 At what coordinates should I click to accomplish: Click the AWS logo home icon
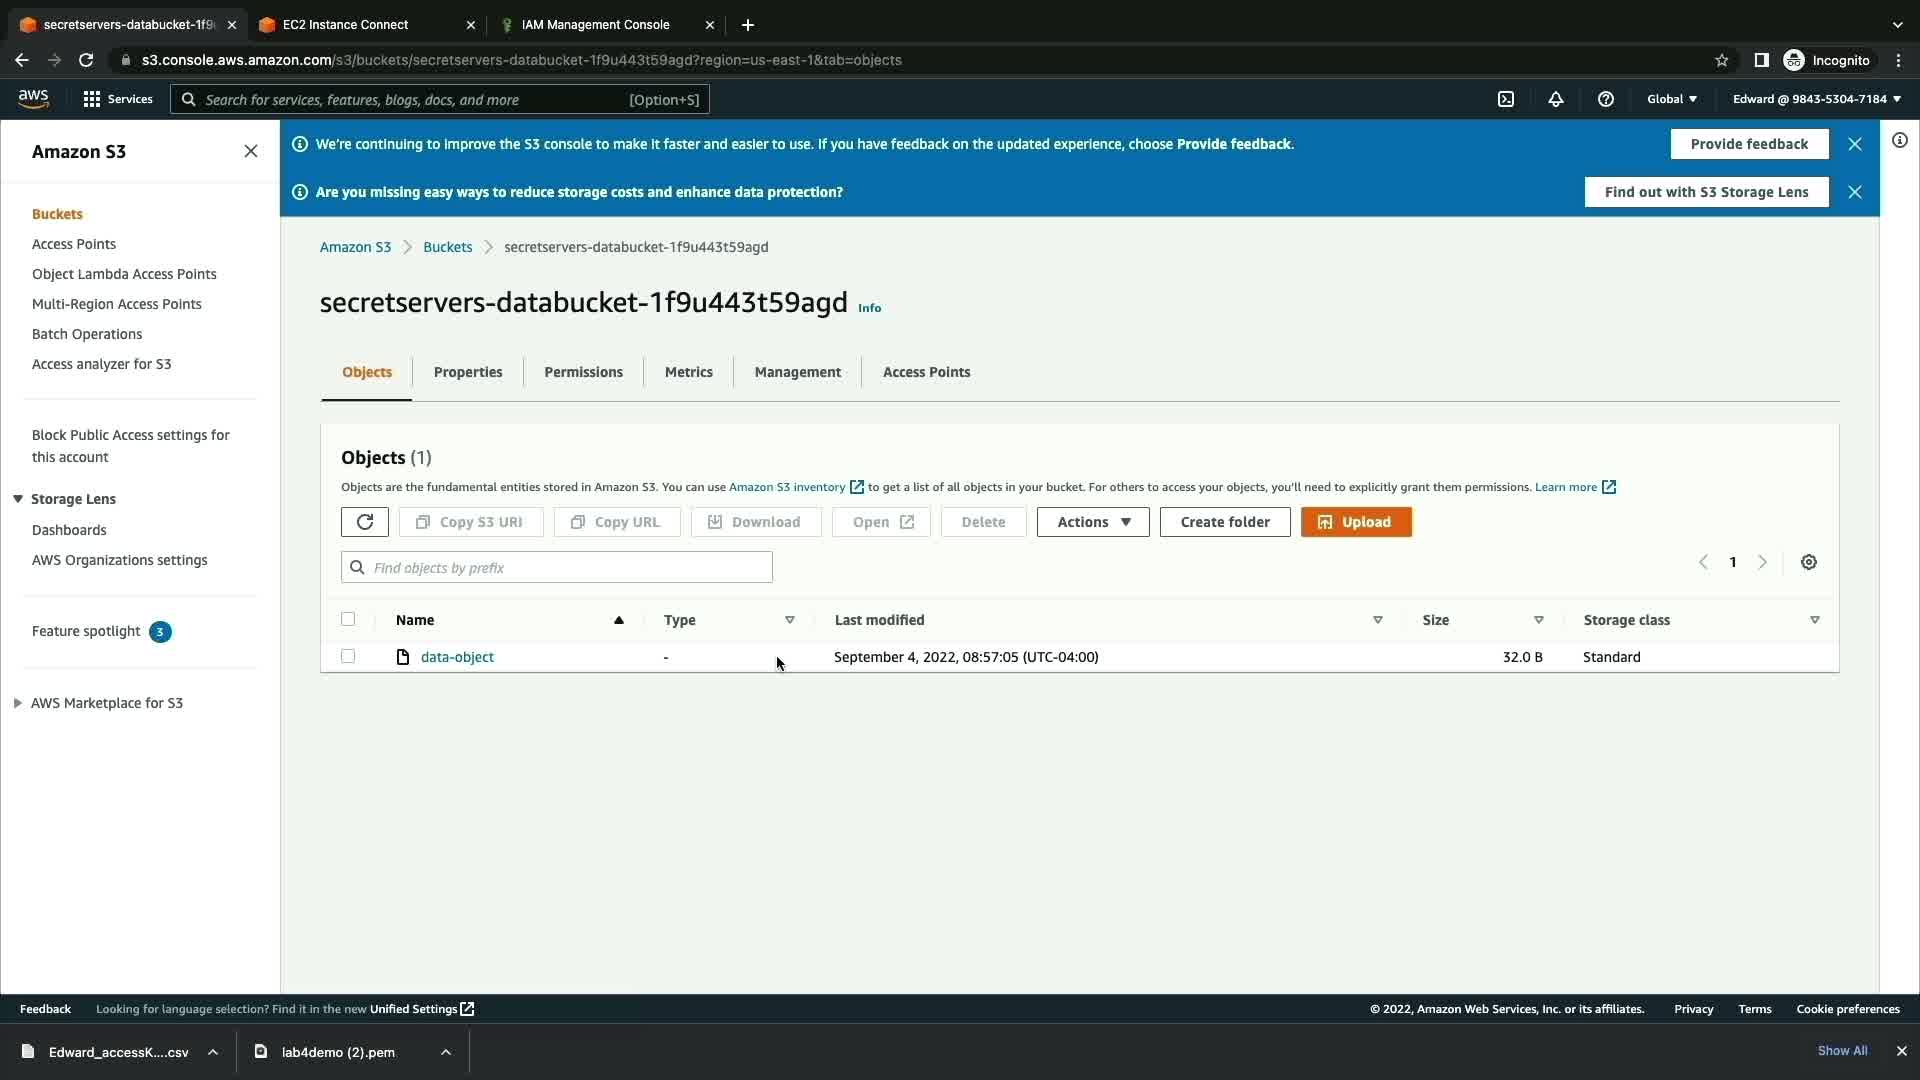(x=33, y=98)
